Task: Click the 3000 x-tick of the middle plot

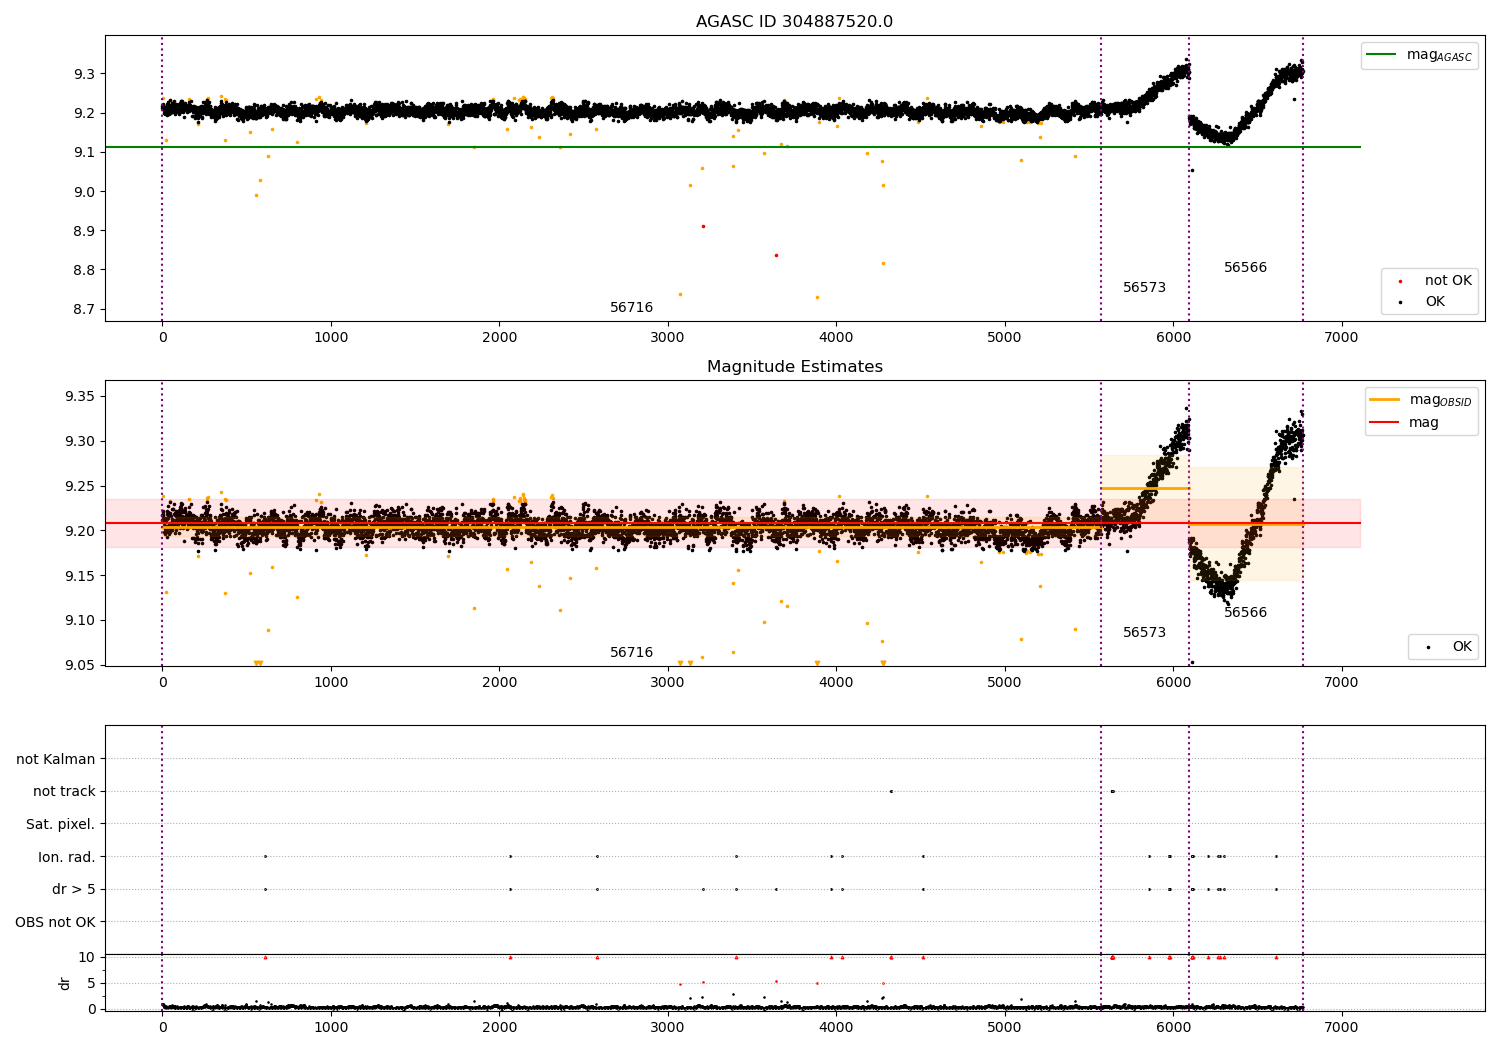Action: [x=667, y=683]
